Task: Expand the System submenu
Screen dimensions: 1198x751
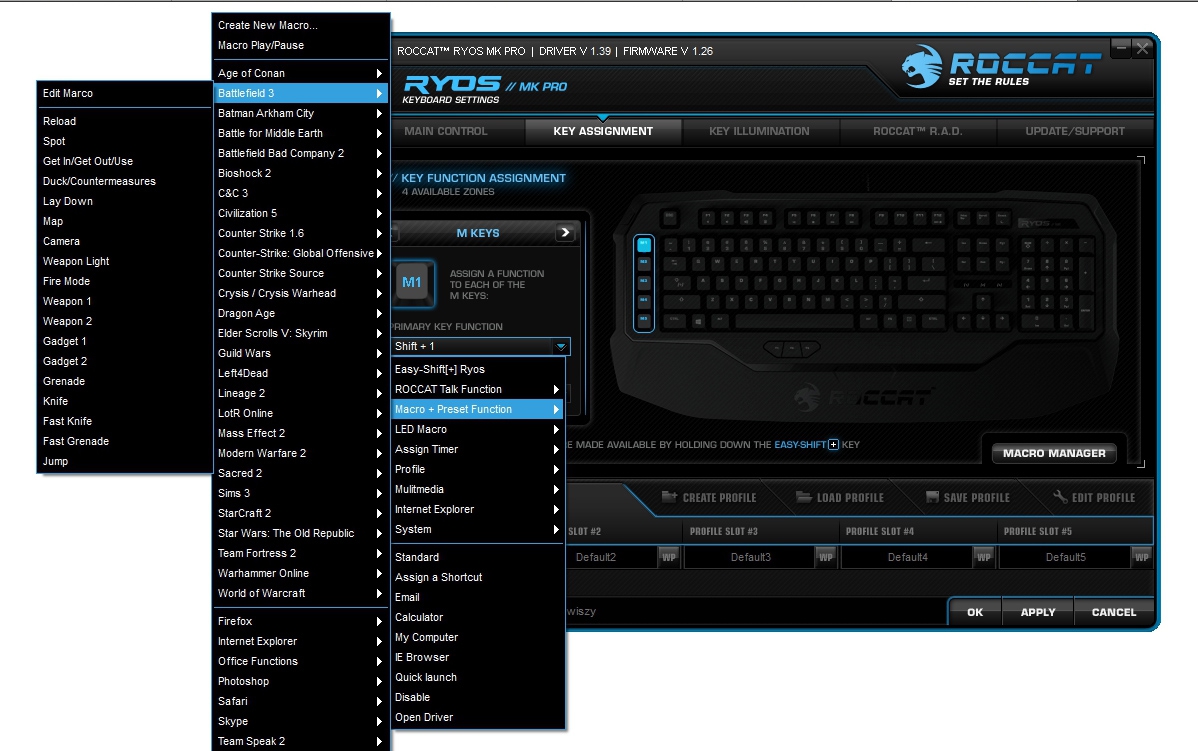Action: (x=478, y=529)
